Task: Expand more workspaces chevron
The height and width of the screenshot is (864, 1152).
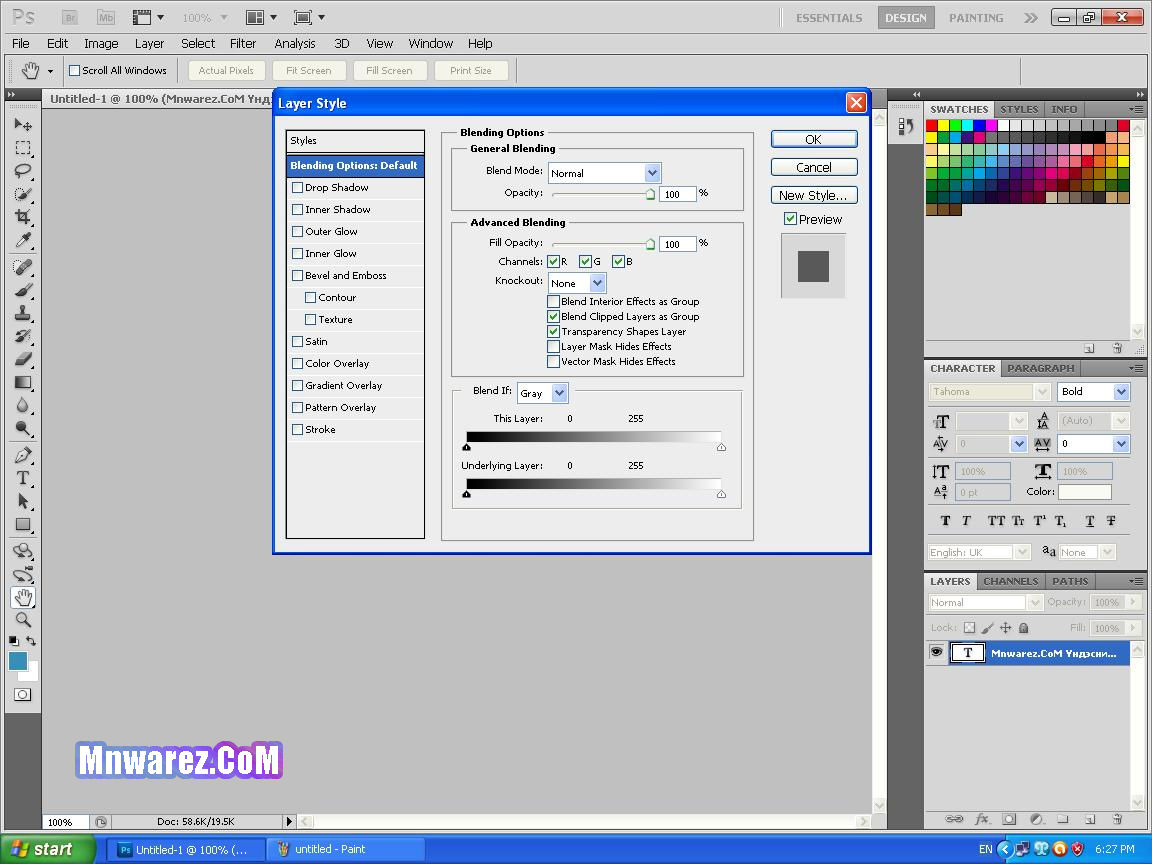Action: [x=1031, y=18]
